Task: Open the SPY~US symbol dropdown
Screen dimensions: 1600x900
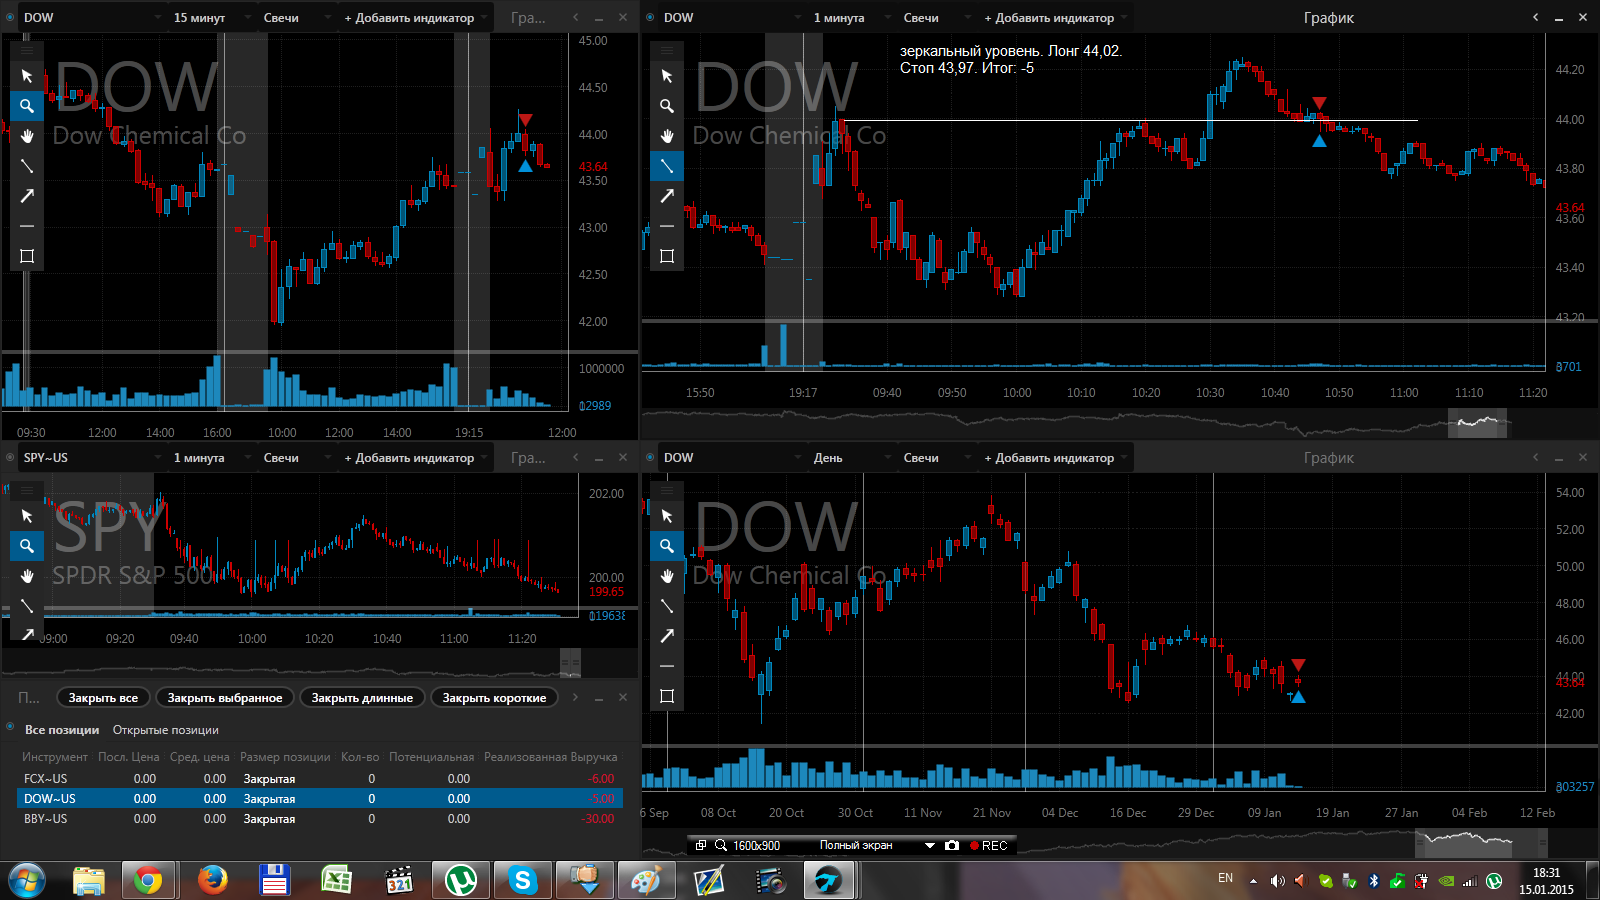Action: (x=92, y=458)
